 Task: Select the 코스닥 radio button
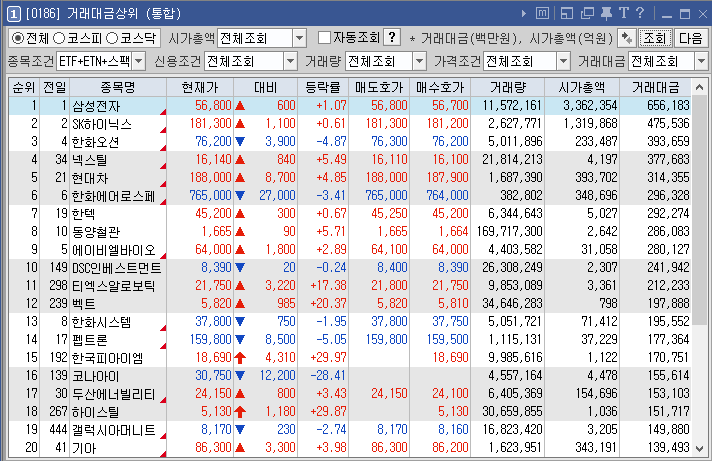click(x=112, y=38)
